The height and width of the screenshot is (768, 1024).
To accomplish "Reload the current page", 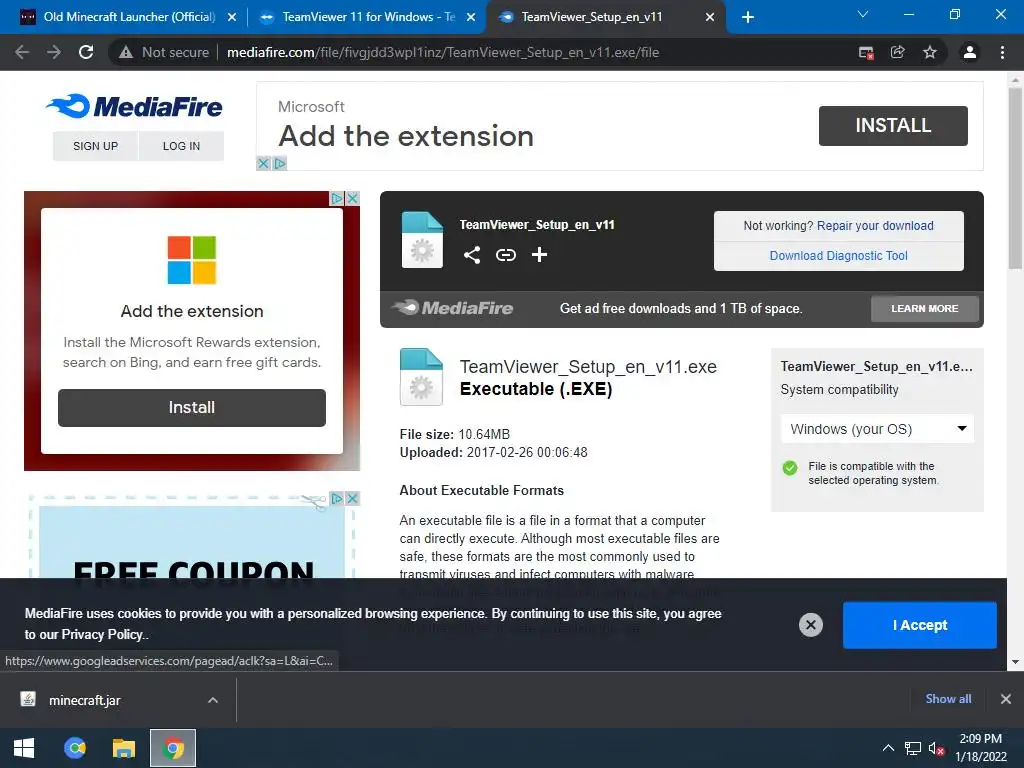I will (x=86, y=52).
